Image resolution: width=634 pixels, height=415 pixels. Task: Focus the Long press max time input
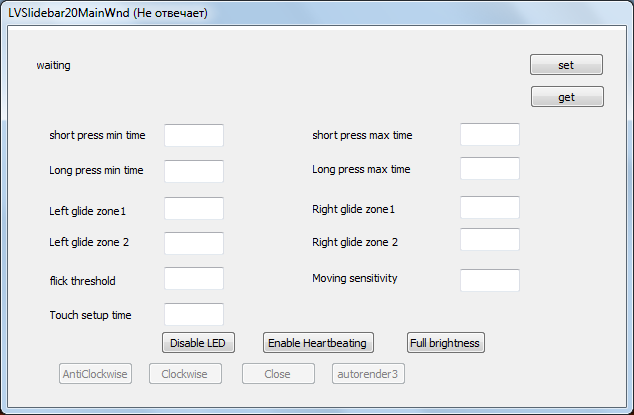click(490, 169)
